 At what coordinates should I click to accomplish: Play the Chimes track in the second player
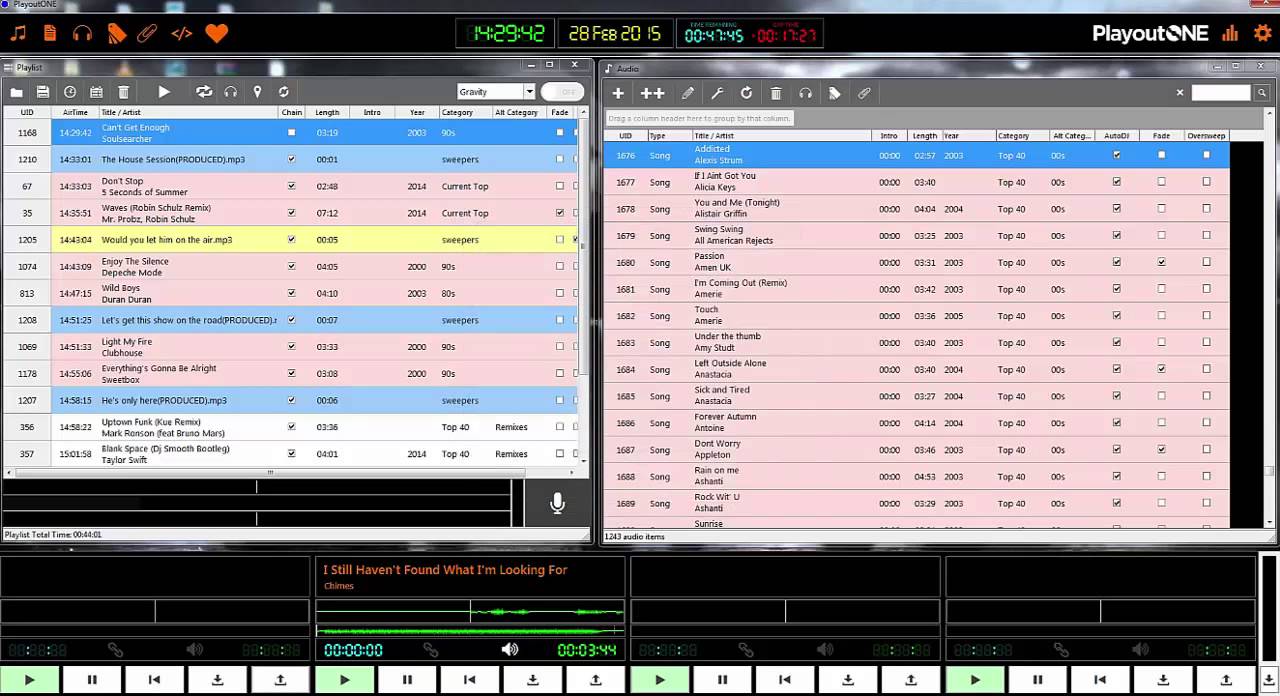pyautogui.click(x=345, y=680)
